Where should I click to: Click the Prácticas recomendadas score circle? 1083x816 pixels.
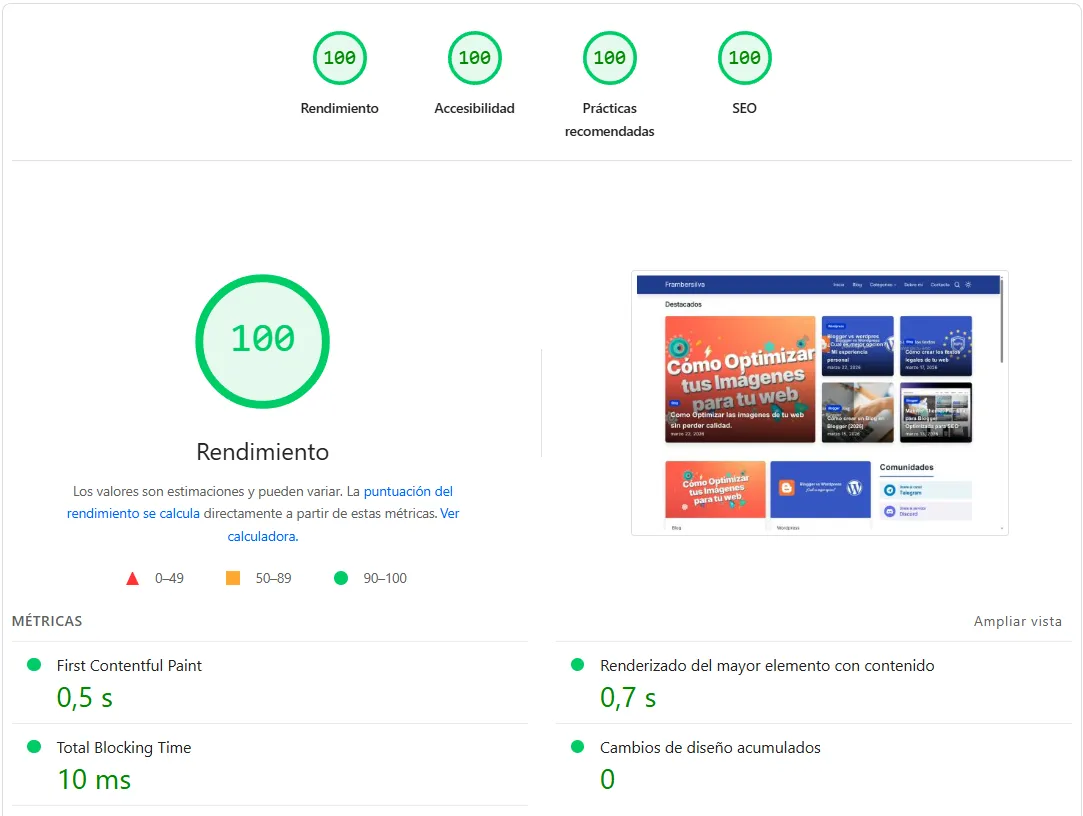[609, 58]
